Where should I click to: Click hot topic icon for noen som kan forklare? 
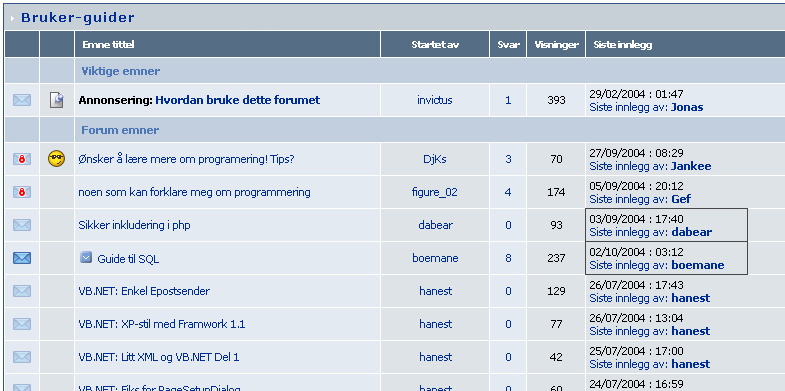22,192
